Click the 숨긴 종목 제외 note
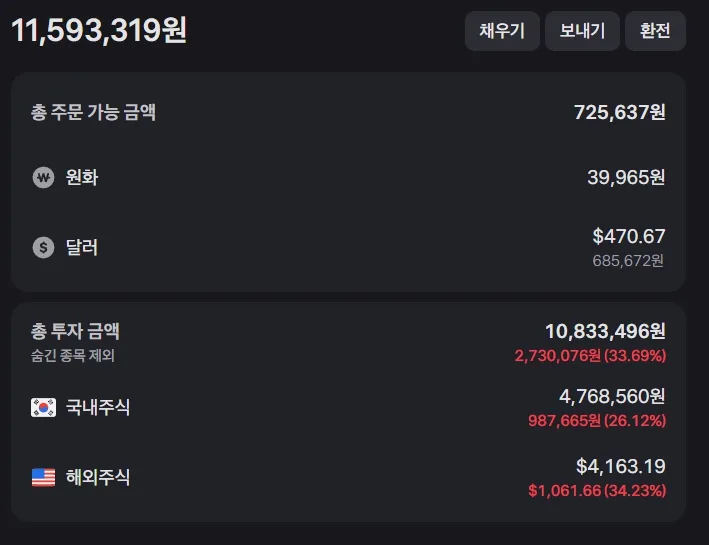The width and height of the screenshot is (709, 545). pyautogui.click(x=72, y=355)
